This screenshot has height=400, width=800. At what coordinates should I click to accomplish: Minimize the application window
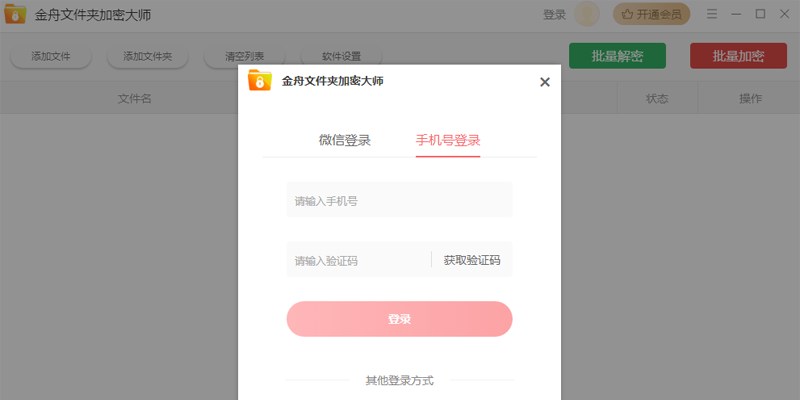pyautogui.click(x=736, y=14)
